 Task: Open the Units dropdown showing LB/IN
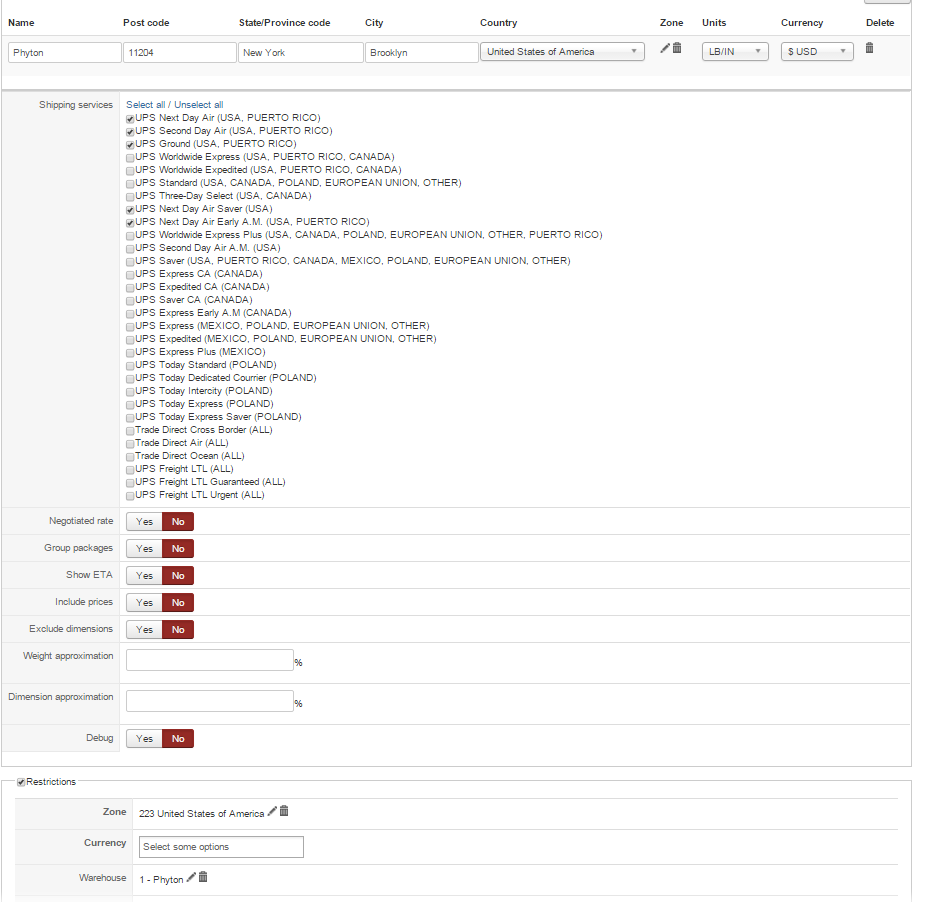pyautogui.click(x=734, y=51)
